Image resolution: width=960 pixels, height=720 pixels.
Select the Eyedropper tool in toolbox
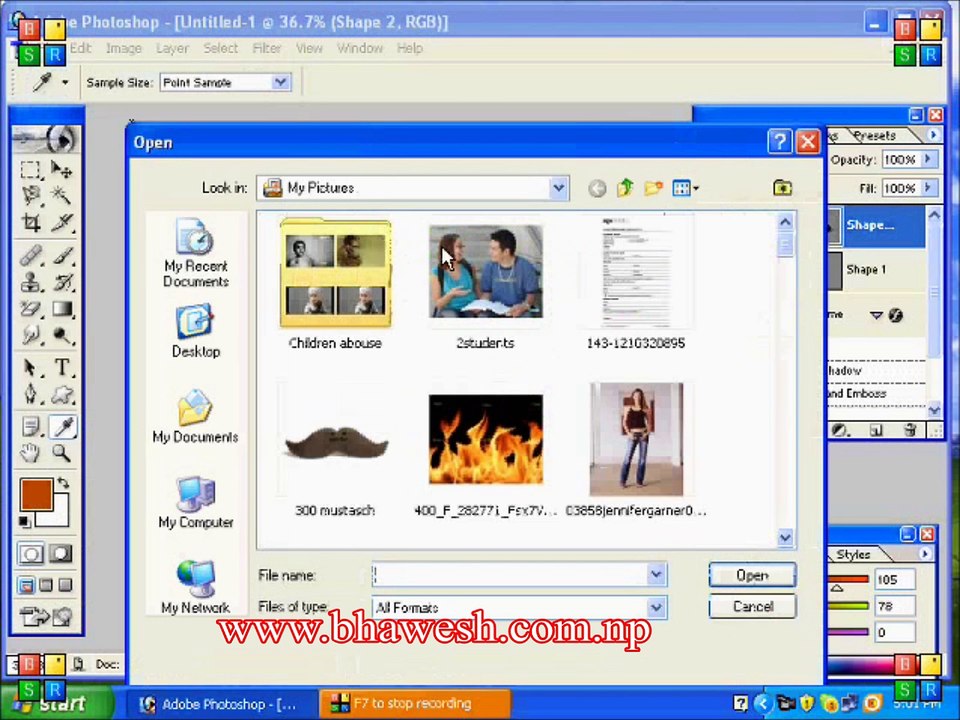click(62, 426)
